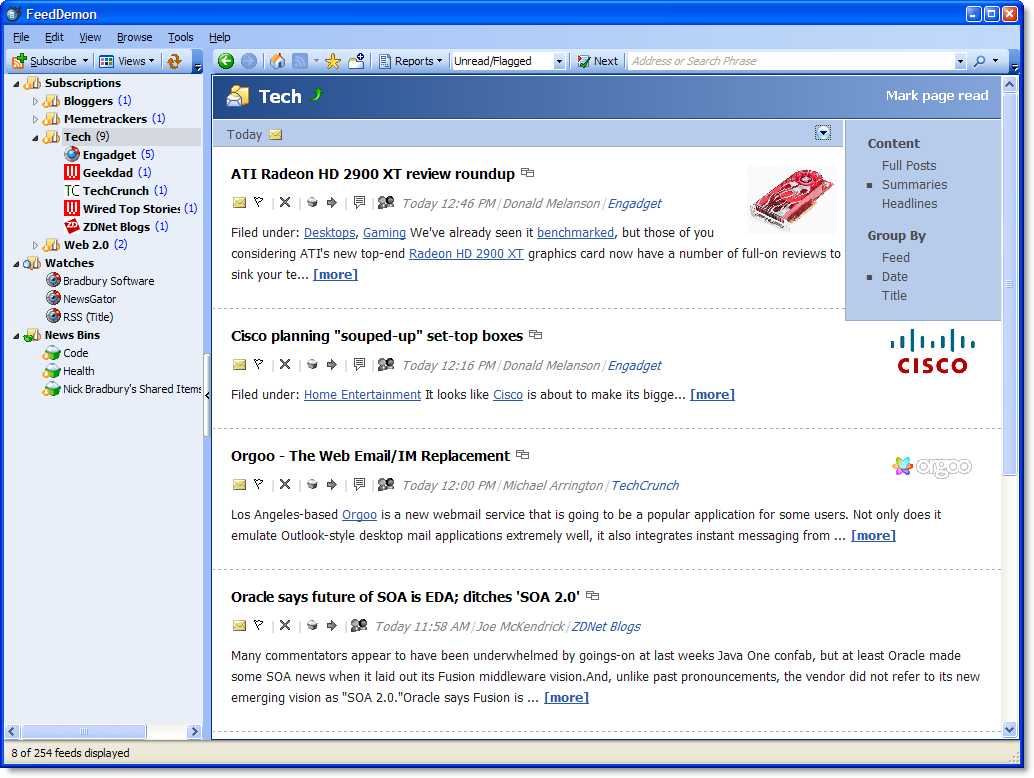The height and width of the screenshot is (778, 1034).
Task: Open new window icon beside Orgoo title
Action: (523, 455)
